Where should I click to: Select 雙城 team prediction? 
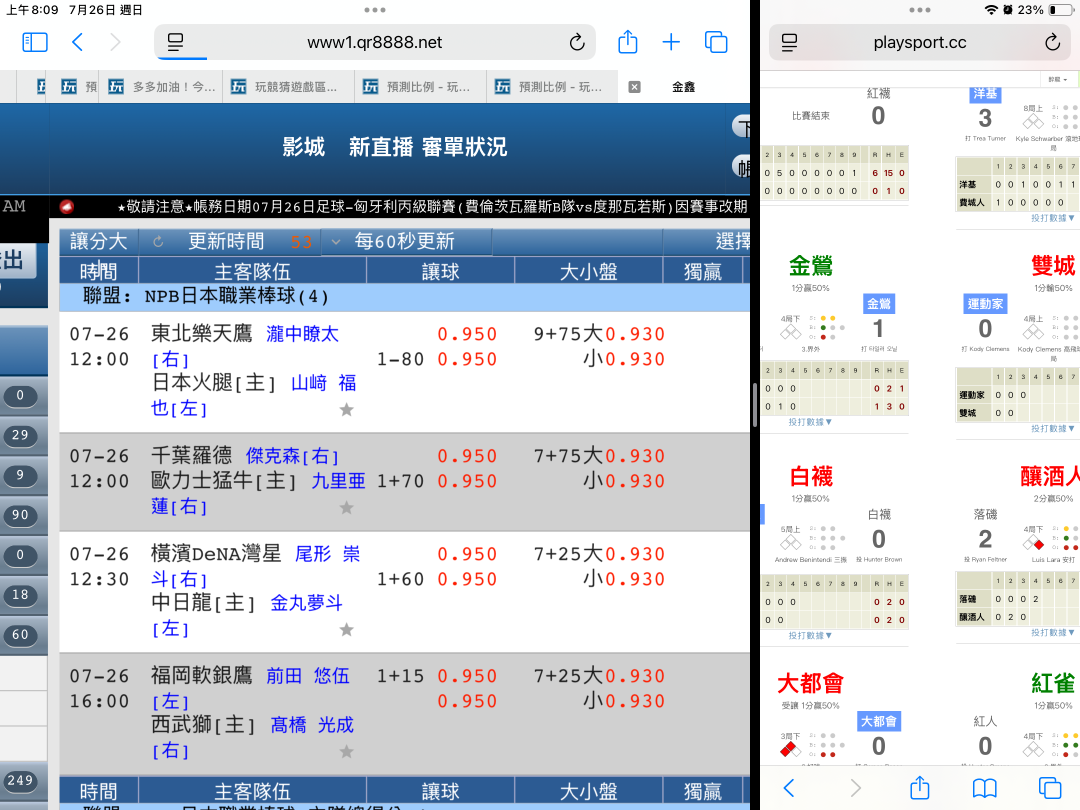point(1053,265)
